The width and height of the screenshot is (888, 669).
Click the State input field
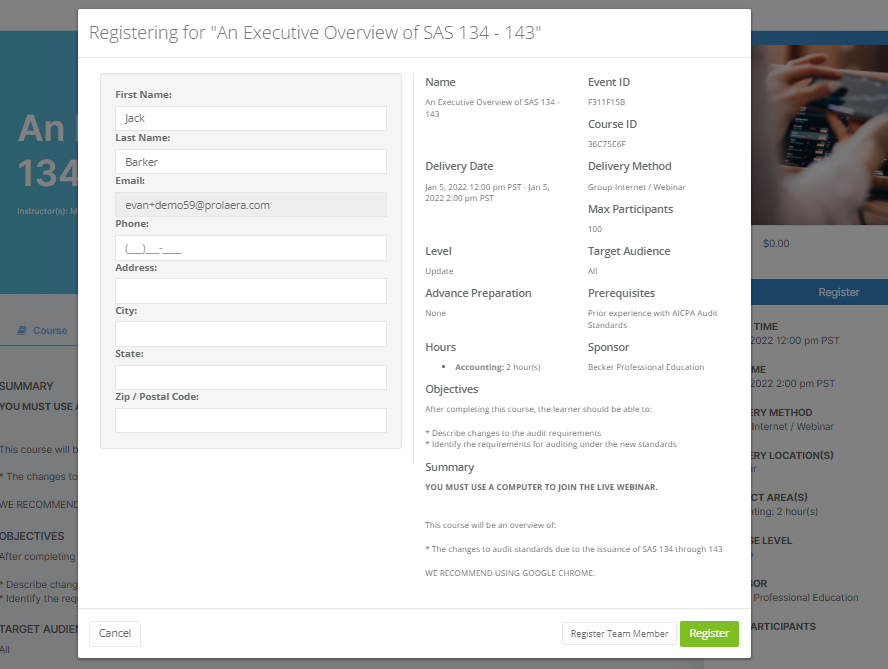251,377
